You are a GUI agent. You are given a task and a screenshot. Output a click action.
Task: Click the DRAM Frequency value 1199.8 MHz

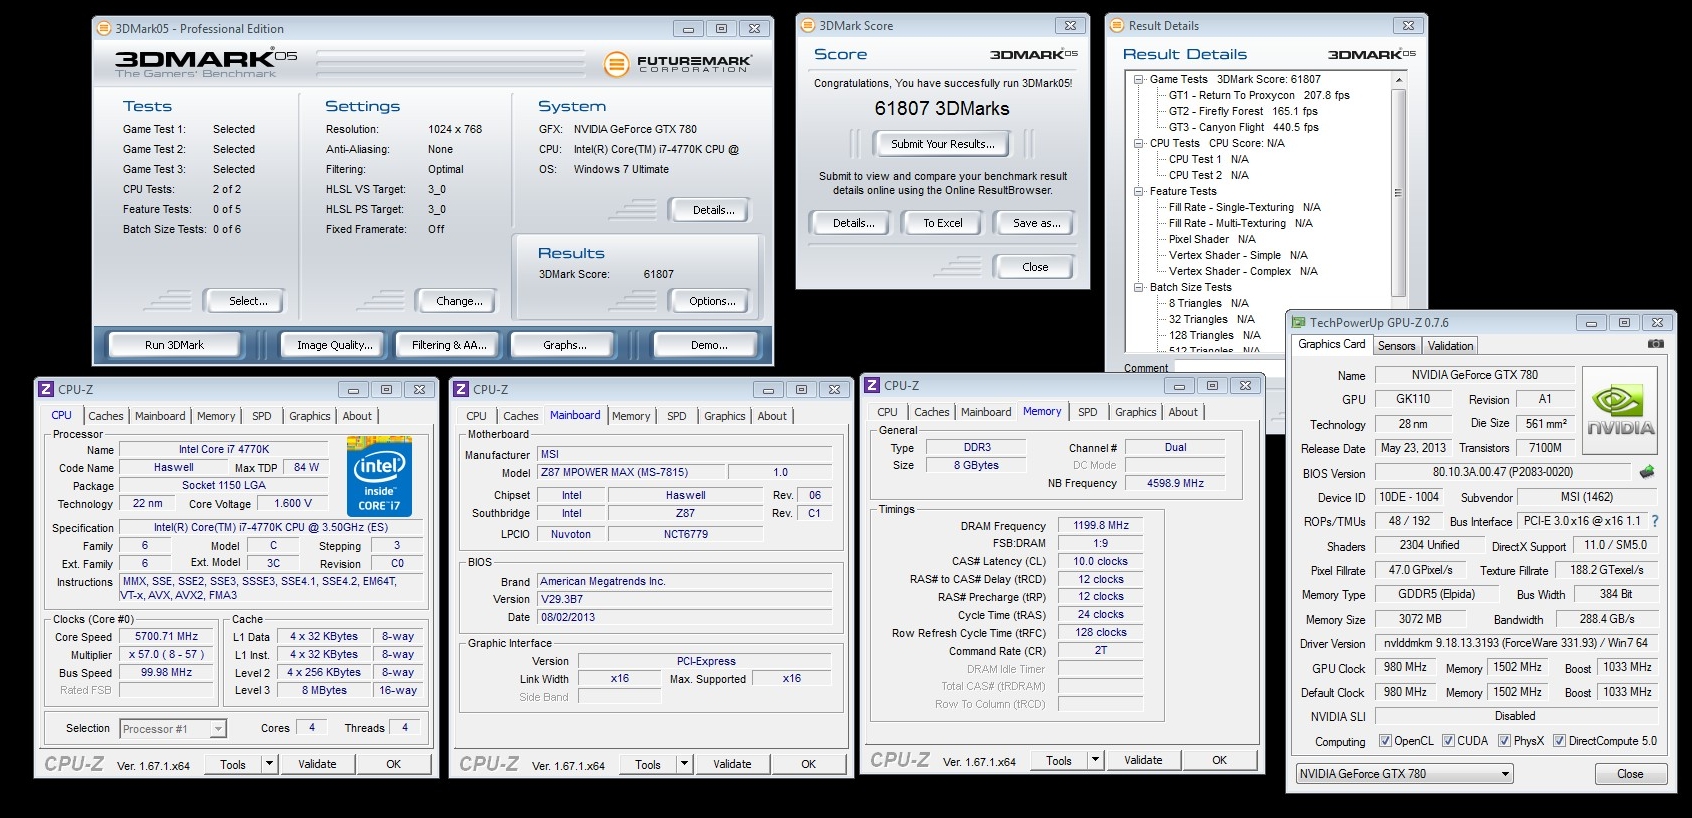(x=1100, y=525)
